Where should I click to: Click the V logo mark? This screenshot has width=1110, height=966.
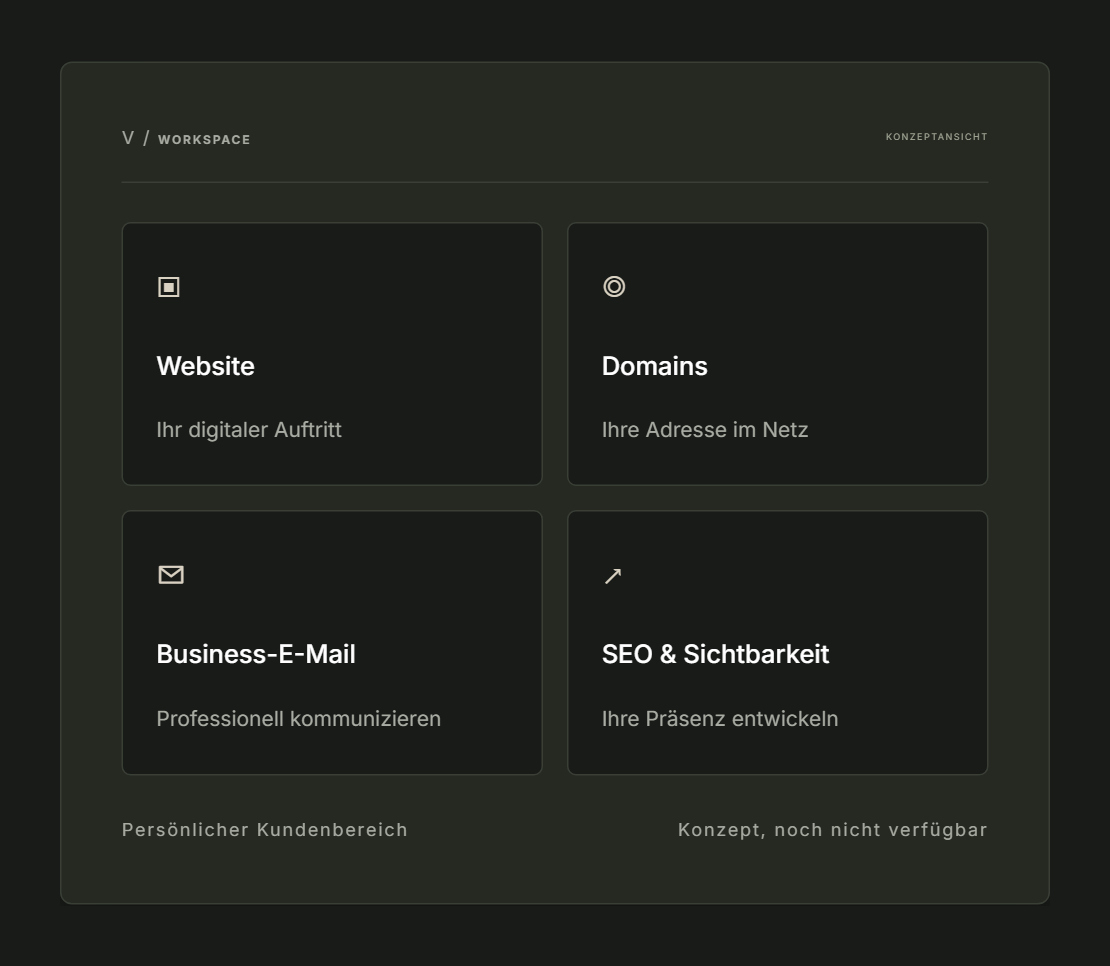[x=128, y=138]
